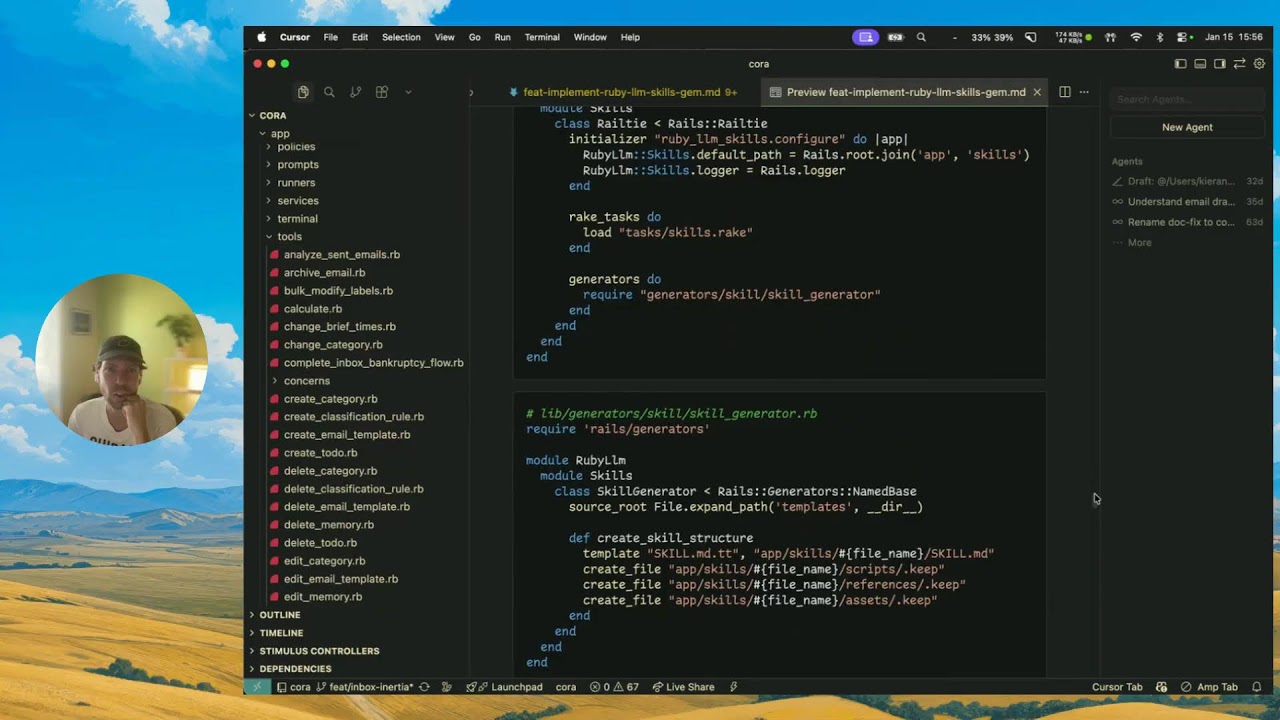This screenshot has width=1280, height=720.
Task: Open edit_email_template.rb file
Action: point(340,579)
